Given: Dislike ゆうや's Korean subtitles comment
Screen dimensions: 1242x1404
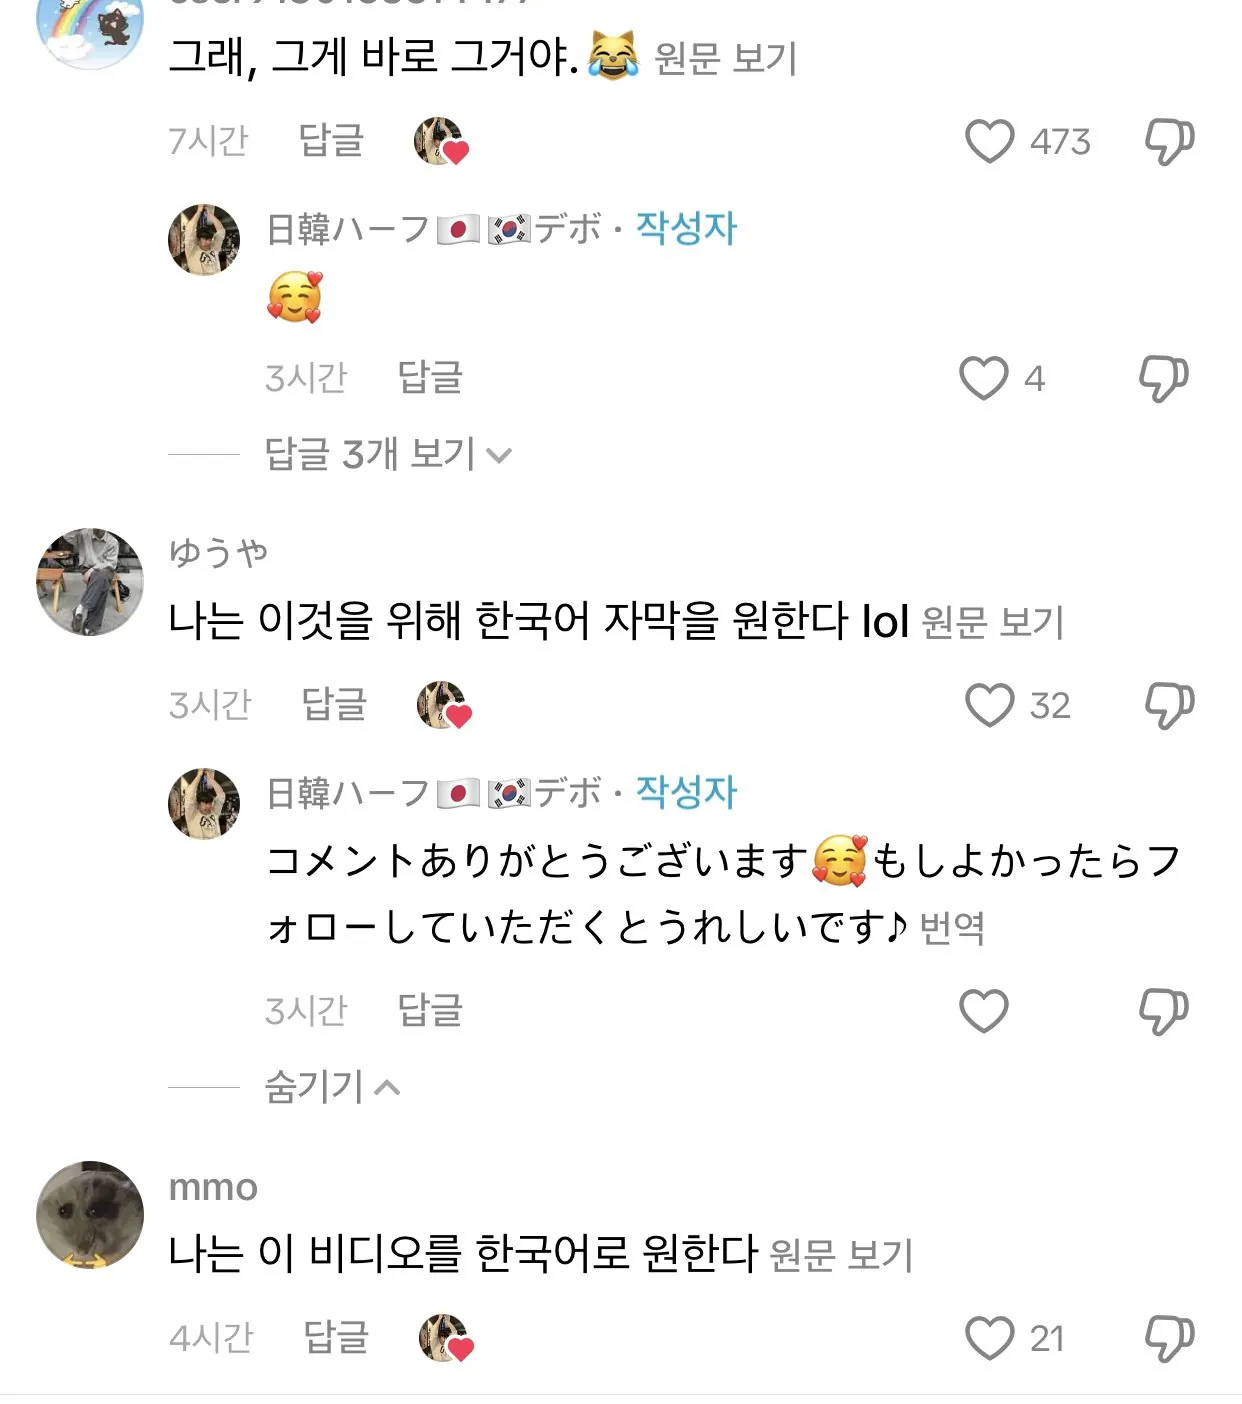Looking at the screenshot, I should coord(1168,705).
